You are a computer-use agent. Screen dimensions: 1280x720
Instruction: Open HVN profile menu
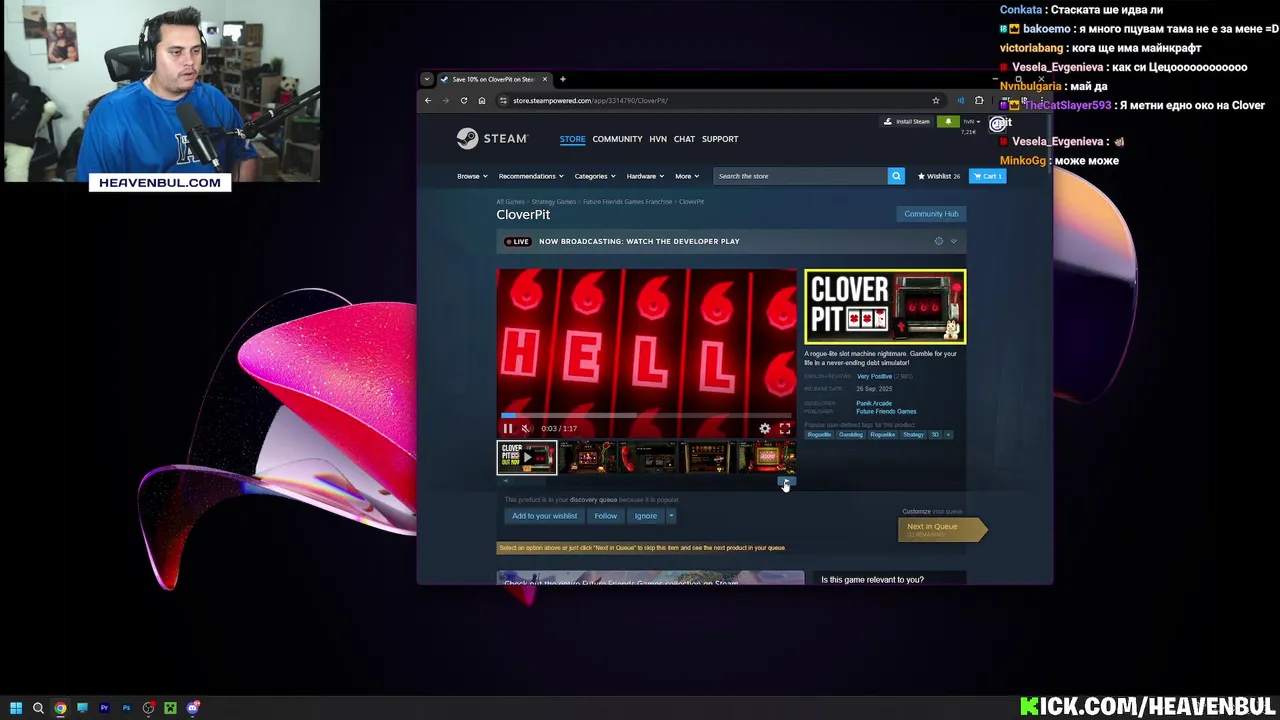point(658,139)
